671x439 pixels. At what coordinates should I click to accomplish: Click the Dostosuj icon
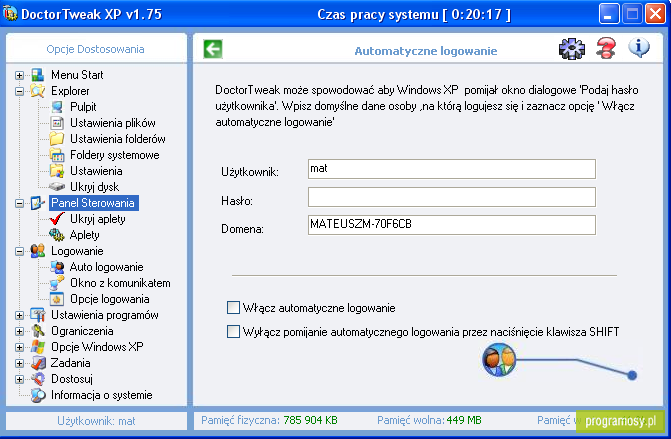tap(38, 379)
